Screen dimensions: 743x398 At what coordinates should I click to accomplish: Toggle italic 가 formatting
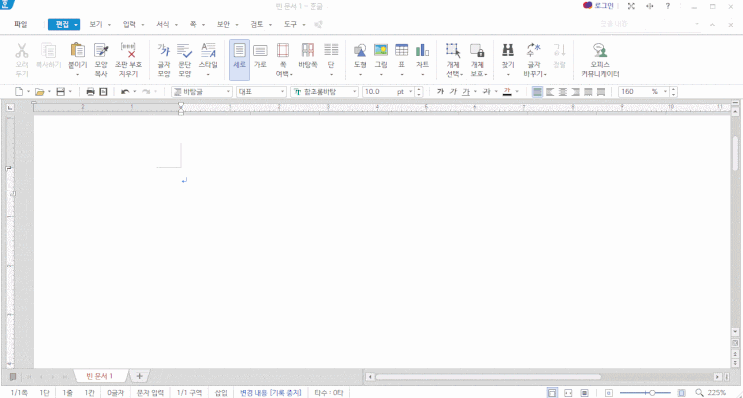(453, 91)
